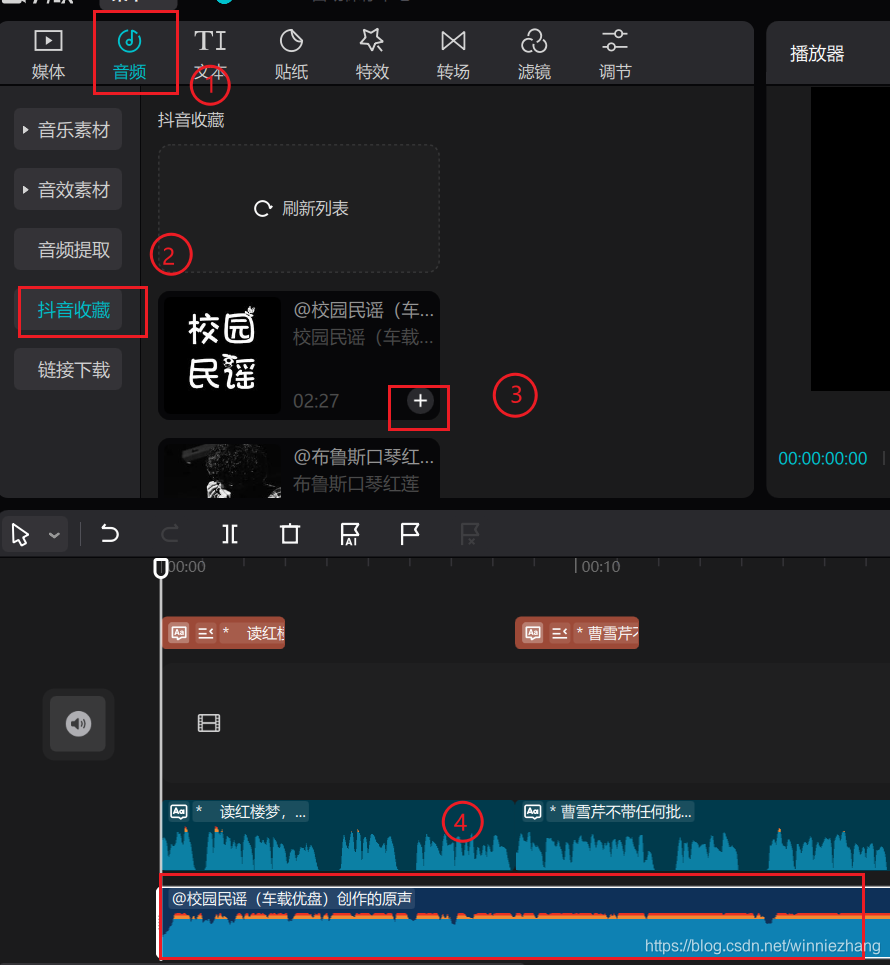Choose the selection arrow tool
This screenshot has height=965, width=890.
click(20, 534)
